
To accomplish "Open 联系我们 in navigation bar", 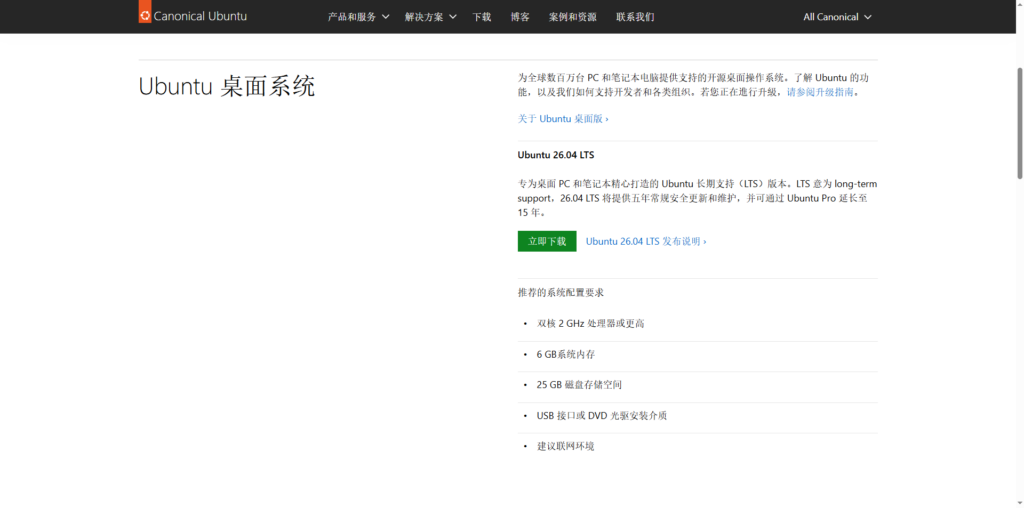I will (x=635, y=17).
